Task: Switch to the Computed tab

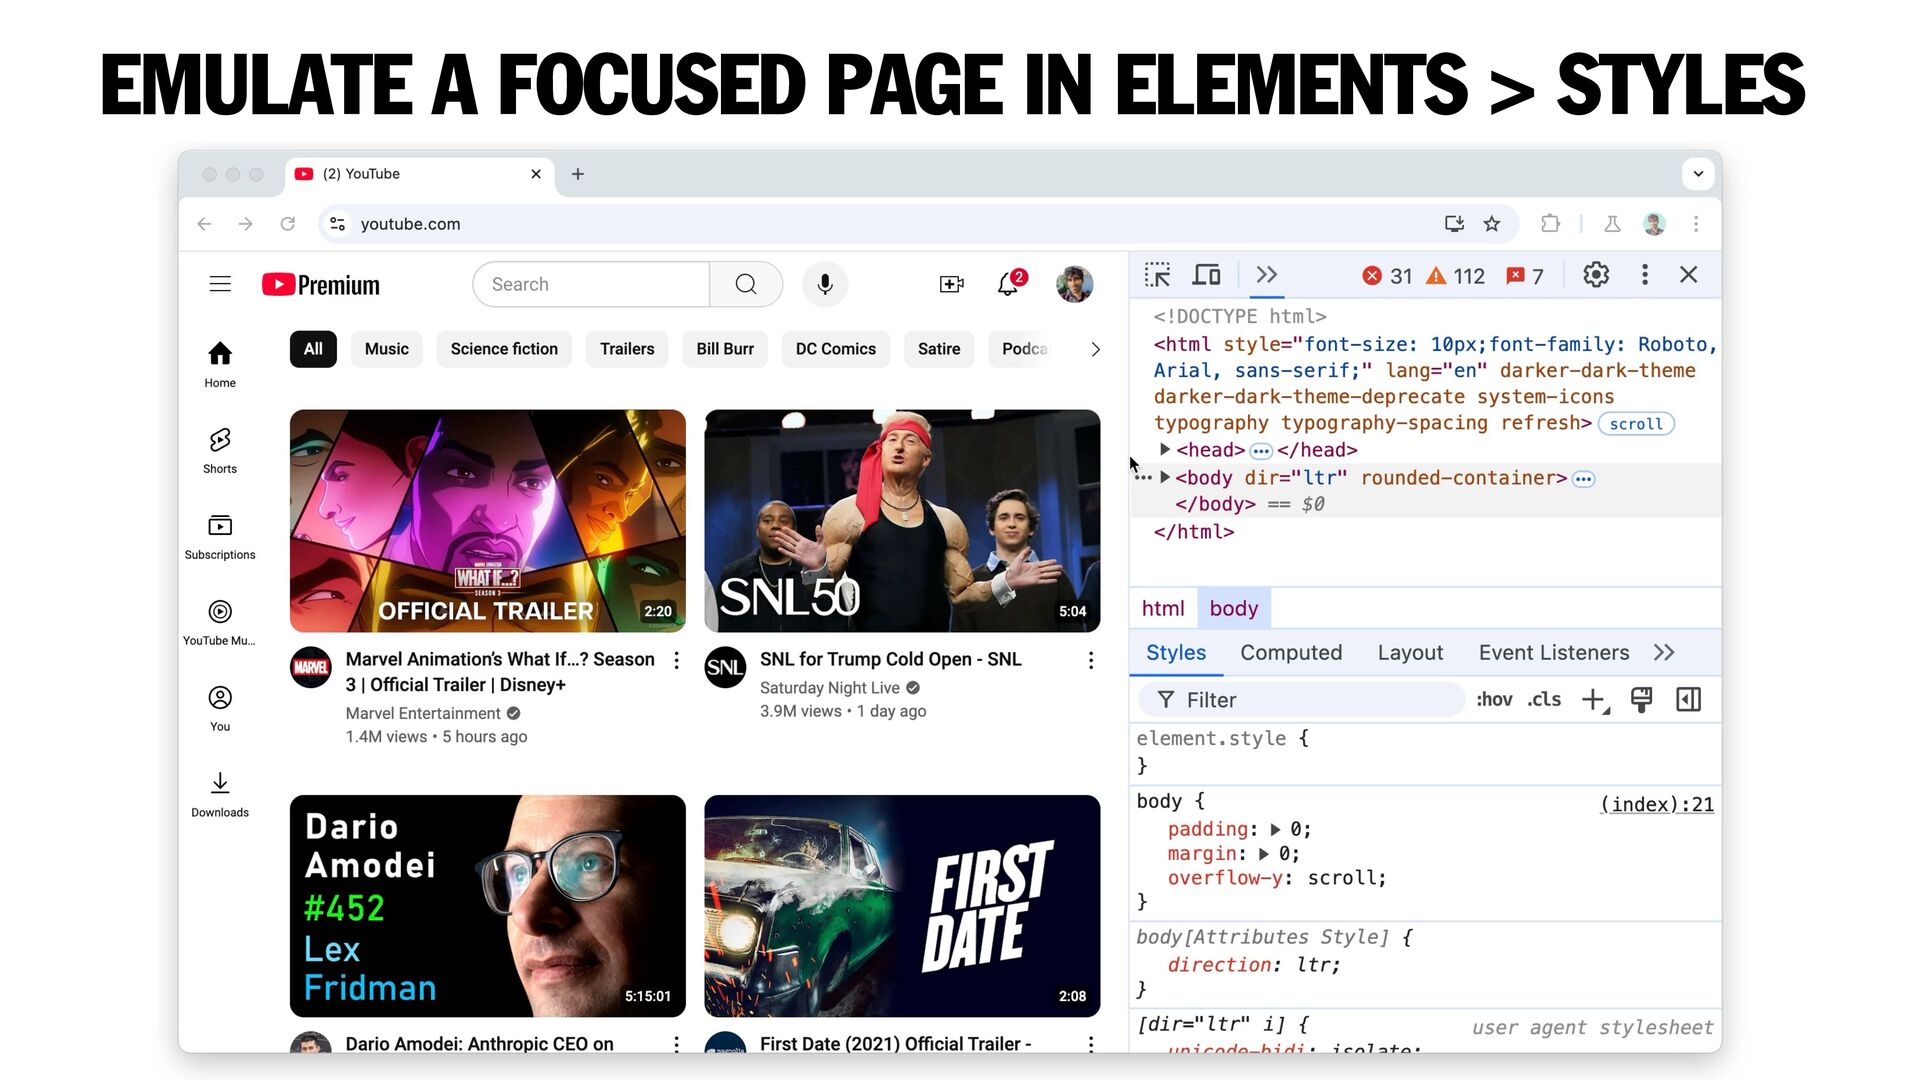Action: [1291, 653]
